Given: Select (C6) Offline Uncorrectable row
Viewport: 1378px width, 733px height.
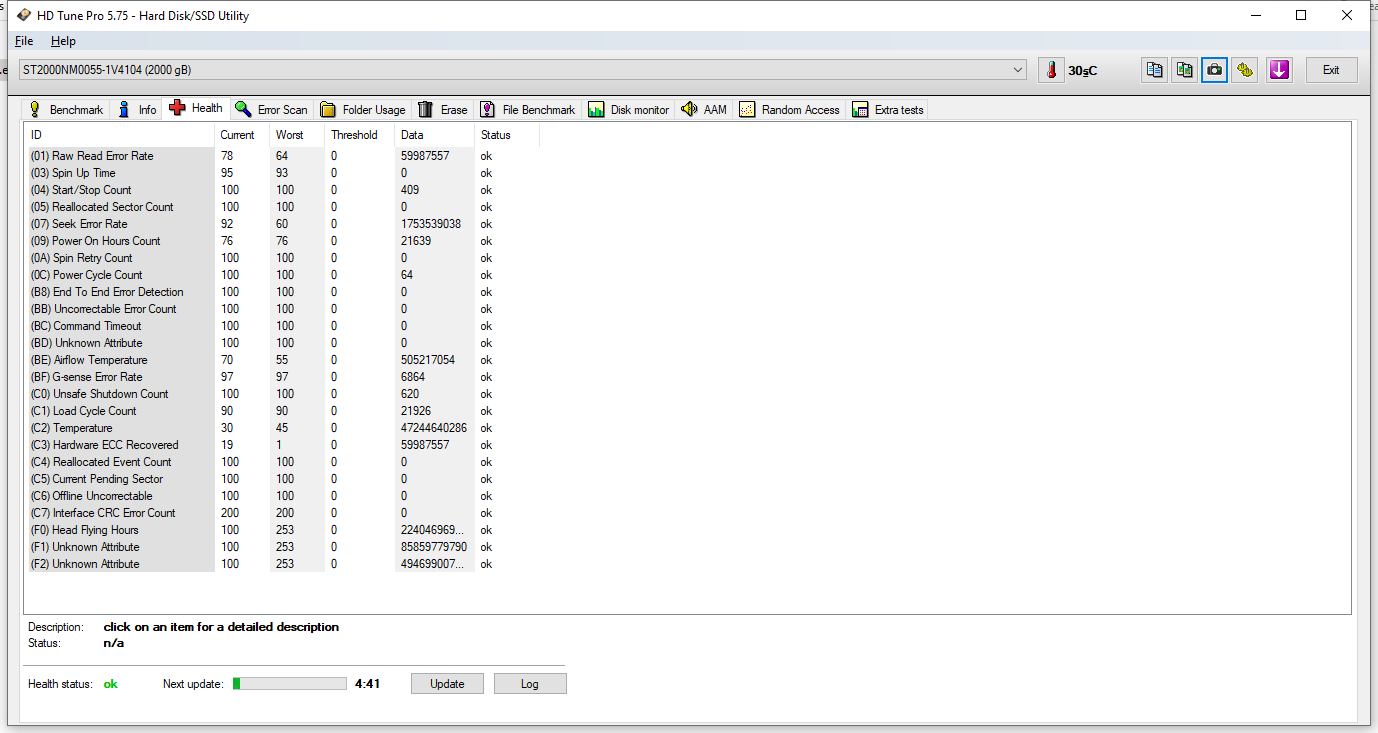Looking at the screenshot, I should pyautogui.click(x=283, y=496).
